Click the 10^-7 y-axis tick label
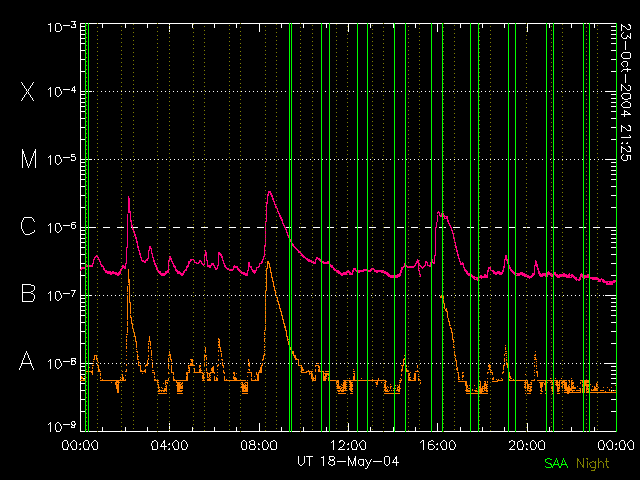 (x=62, y=295)
